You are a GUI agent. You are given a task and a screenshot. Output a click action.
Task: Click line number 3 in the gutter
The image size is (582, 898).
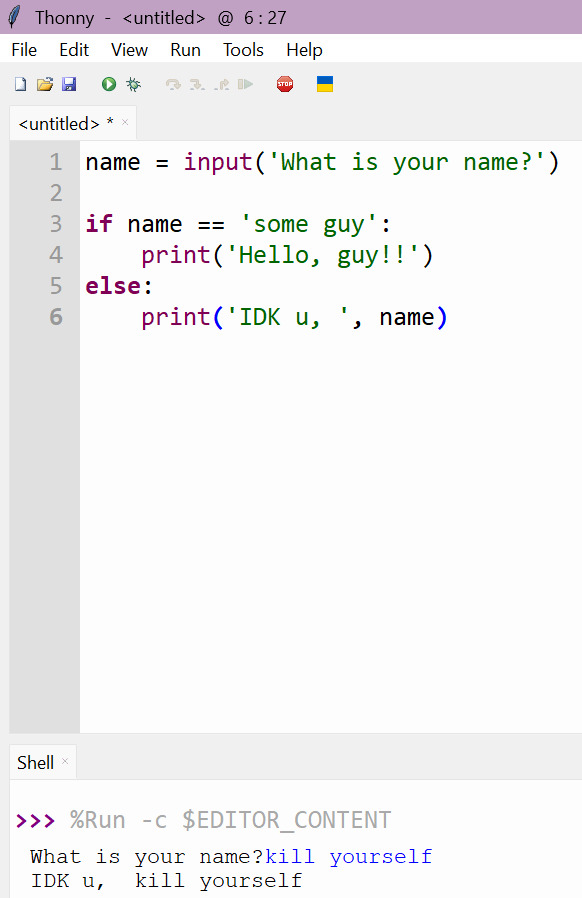[56, 224]
